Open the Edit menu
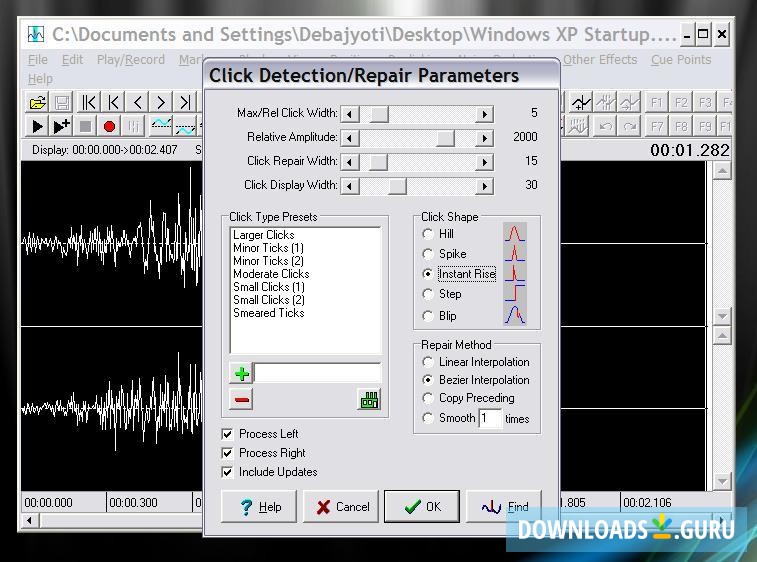This screenshot has height=562, width=757. tap(72, 60)
